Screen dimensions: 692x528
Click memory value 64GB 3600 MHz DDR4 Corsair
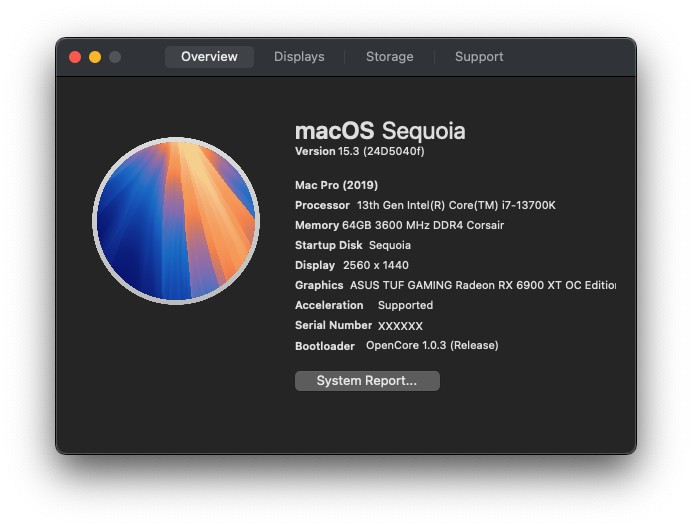423,225
